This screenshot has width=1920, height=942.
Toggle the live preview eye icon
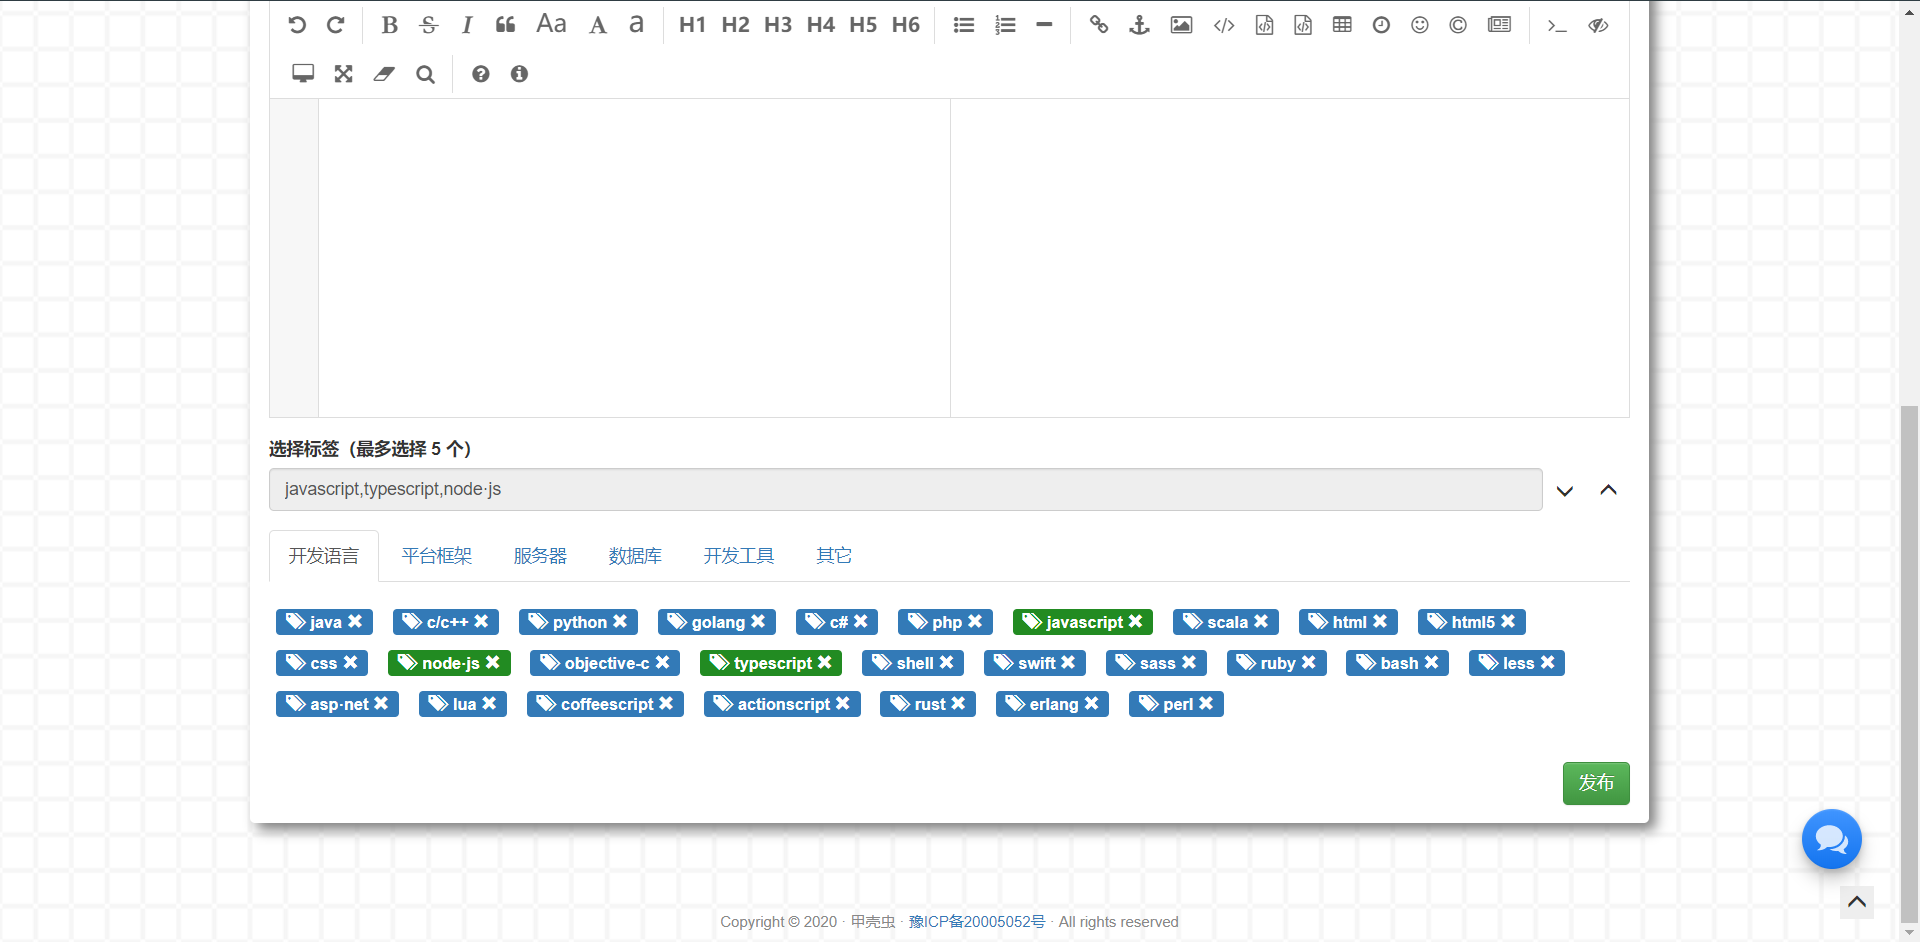point(1598,25)
